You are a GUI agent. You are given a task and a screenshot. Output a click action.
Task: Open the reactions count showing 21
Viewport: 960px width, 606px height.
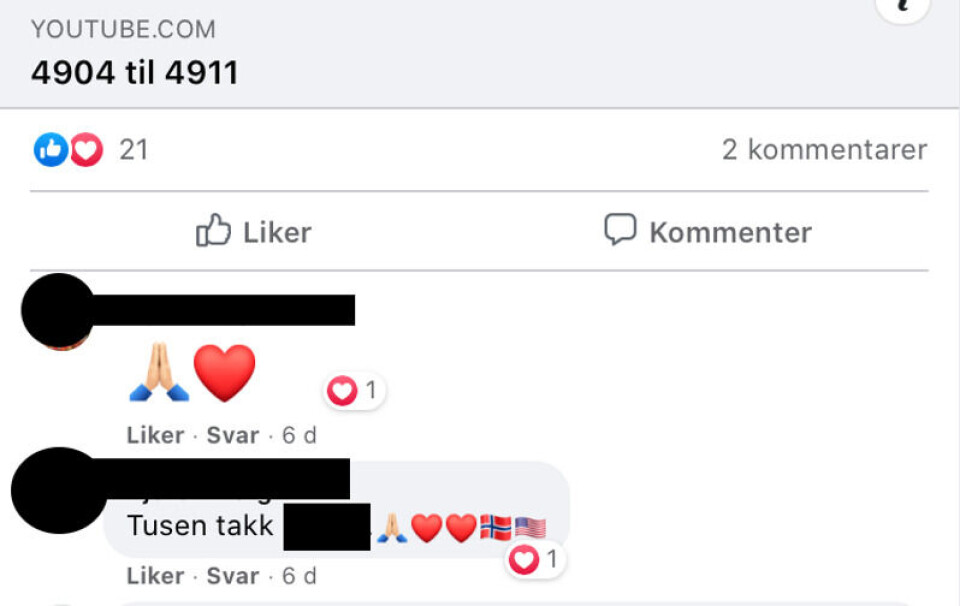(133, 149)
